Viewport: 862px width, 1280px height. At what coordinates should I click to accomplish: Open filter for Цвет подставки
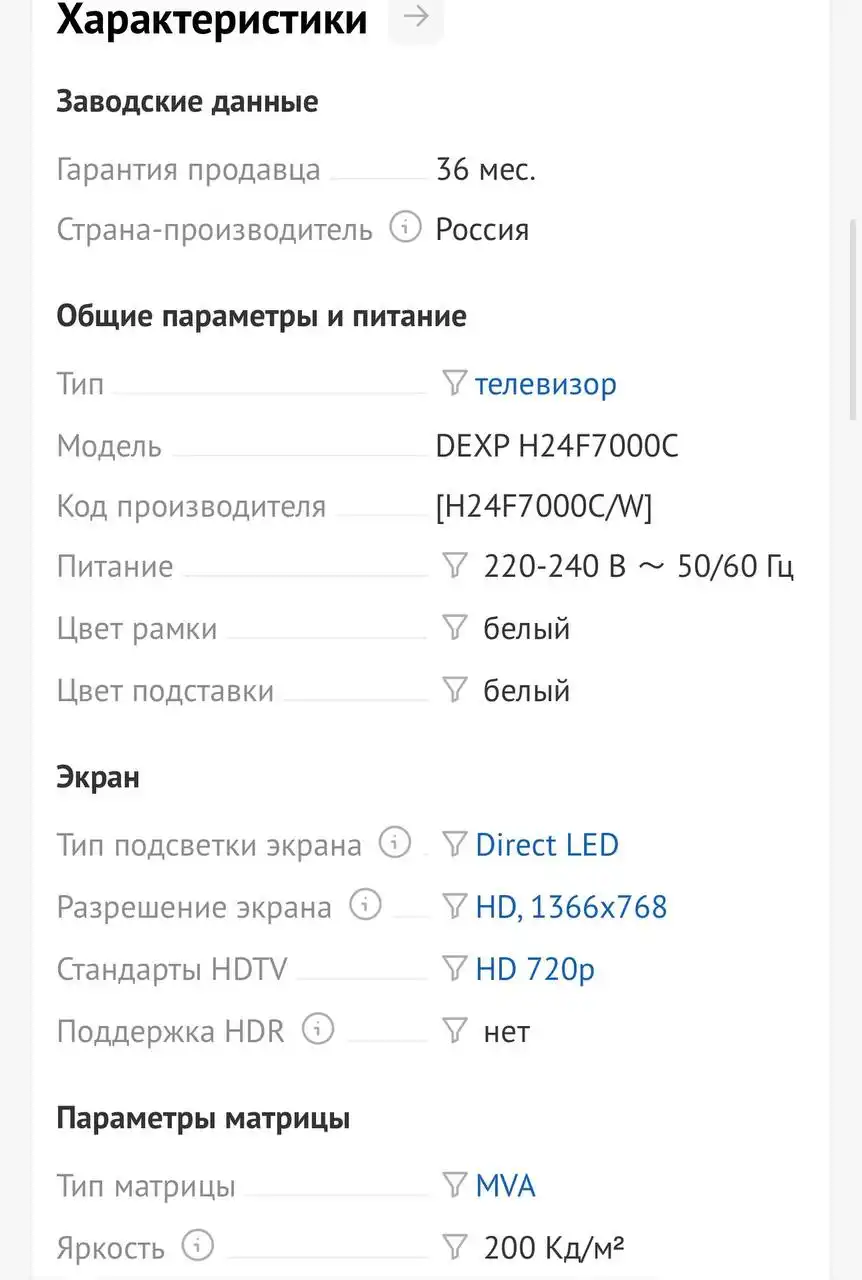(454, 689)
